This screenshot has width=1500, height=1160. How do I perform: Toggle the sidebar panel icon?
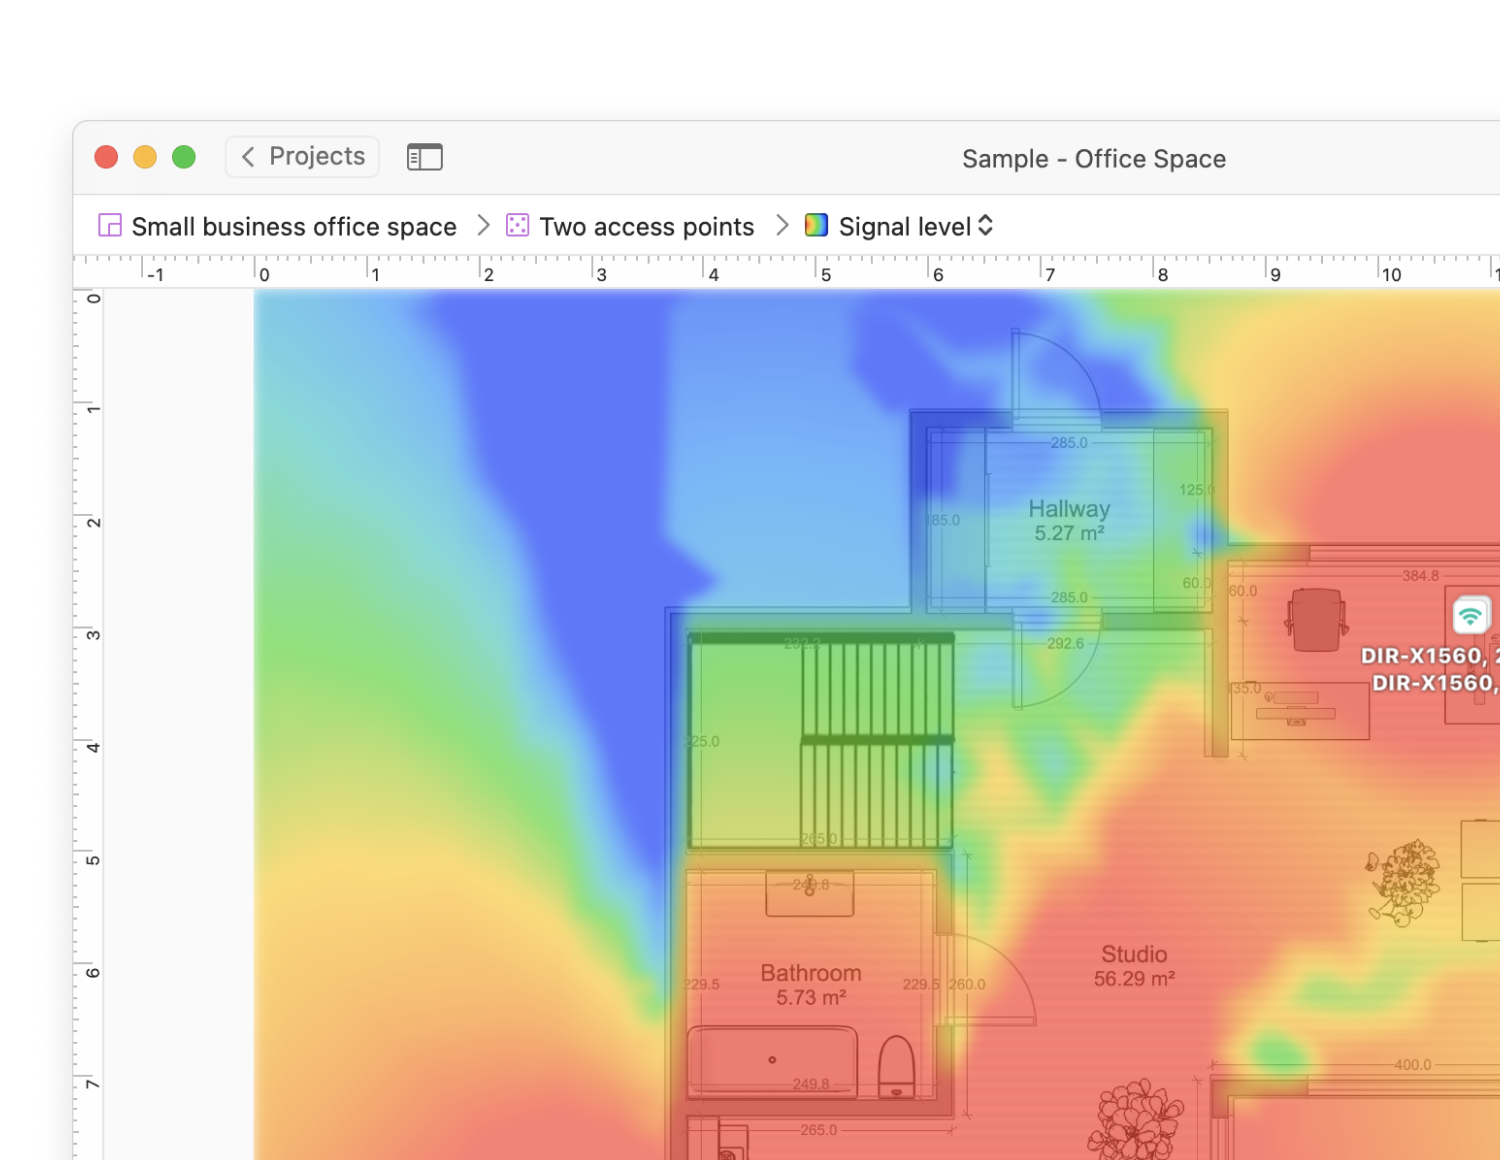pos(424,157)
